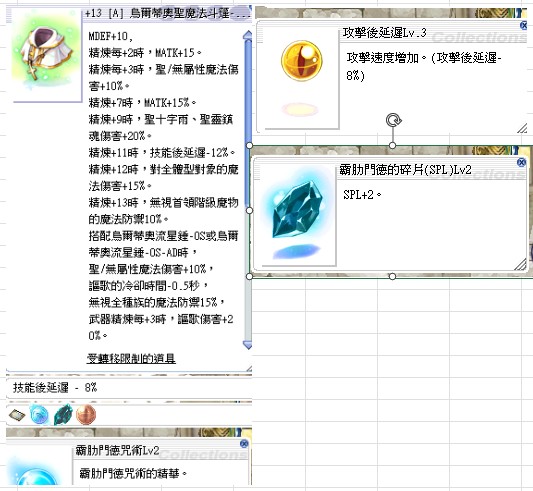This screenshot has height=491, width=533.
Task: Click the title +13 [A] 烏爾蒂奧聖魔法斗篷
Action: coord(167,14)
